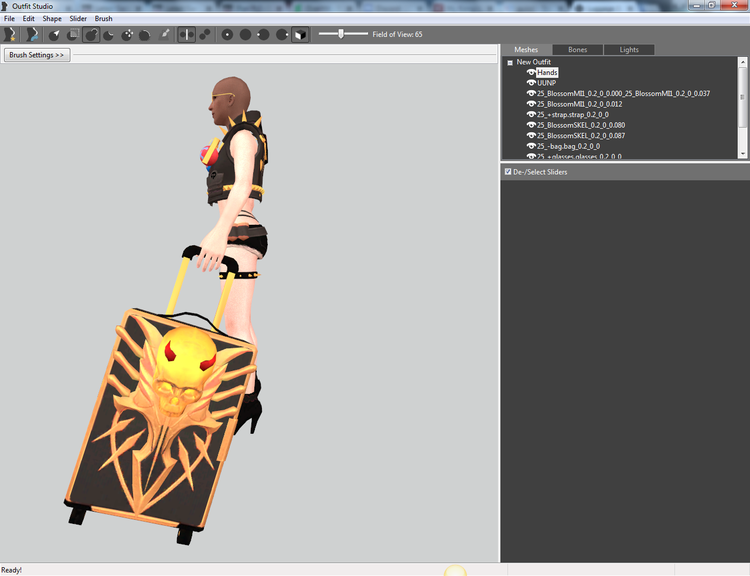The height and width of the screenshot is (576, 750).
Task: Adjust the Field of View slider
Action: click(x=341, y=33)
